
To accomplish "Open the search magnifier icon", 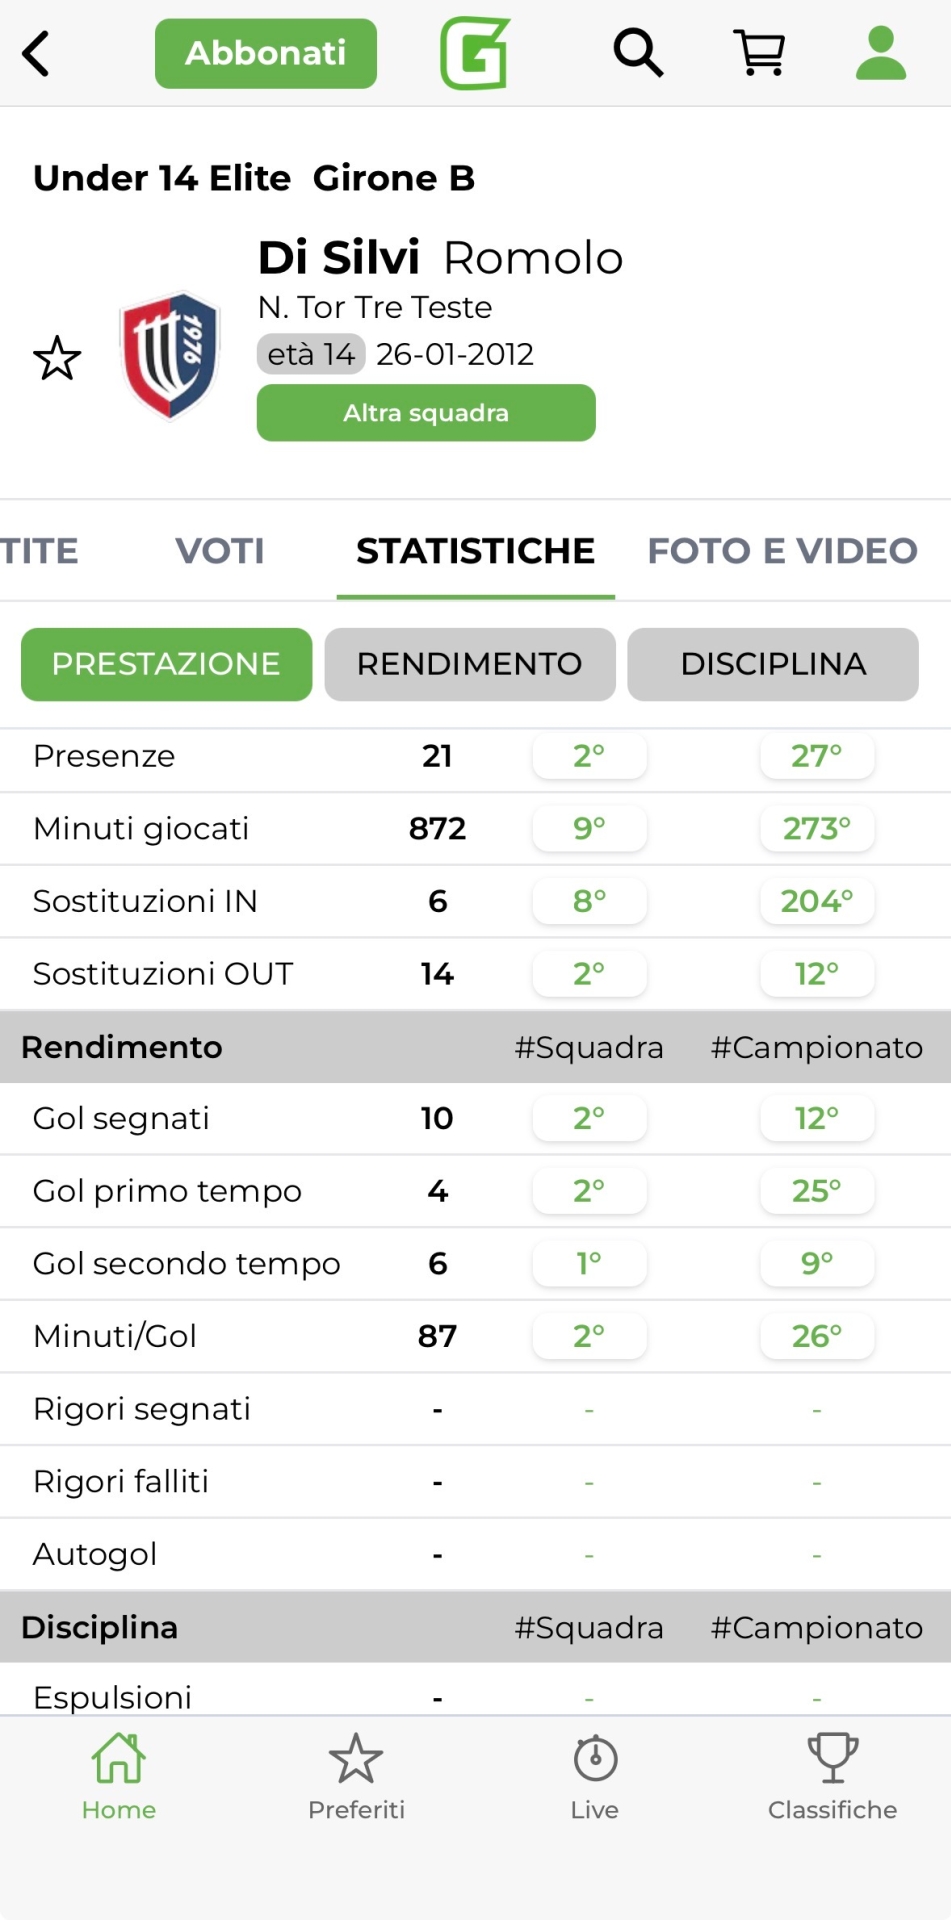I will (x=638, y=53).
